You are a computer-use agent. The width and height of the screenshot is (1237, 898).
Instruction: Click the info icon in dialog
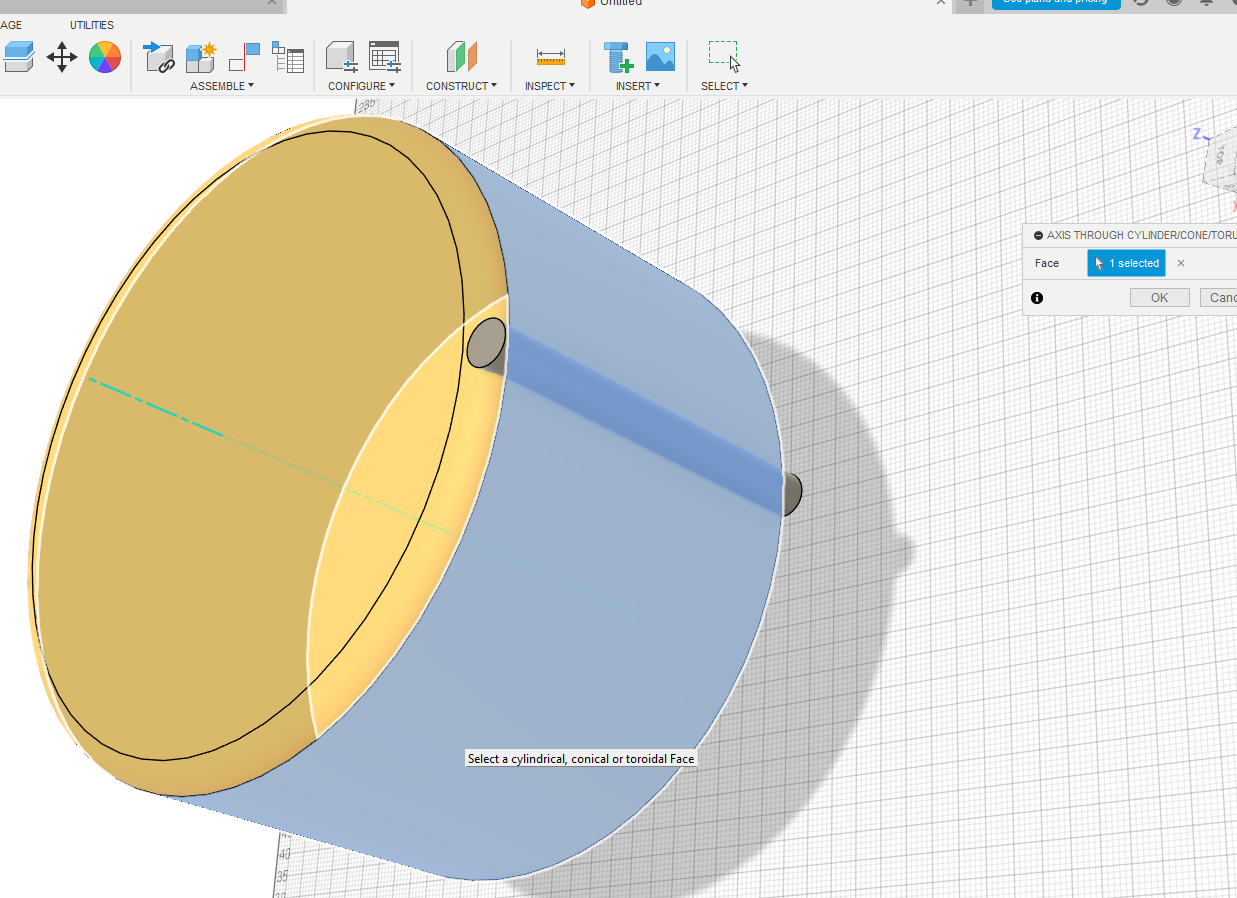[x=1037, y=298]
